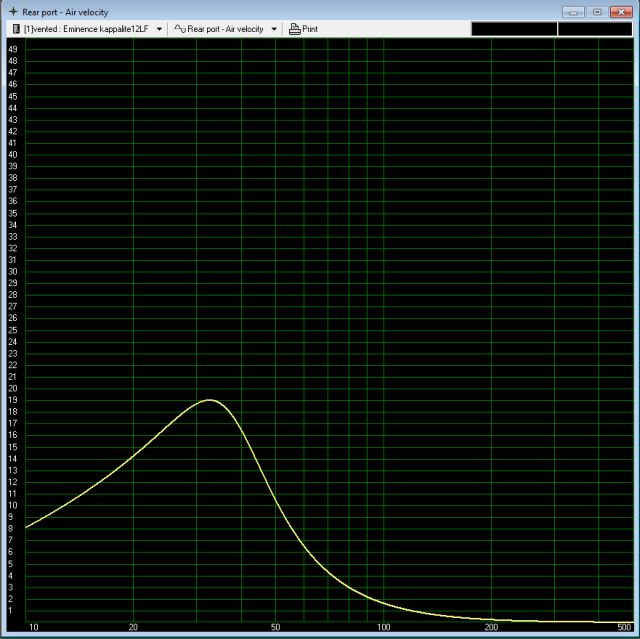Open the Rear port - Air velocity graph selector

225,29
